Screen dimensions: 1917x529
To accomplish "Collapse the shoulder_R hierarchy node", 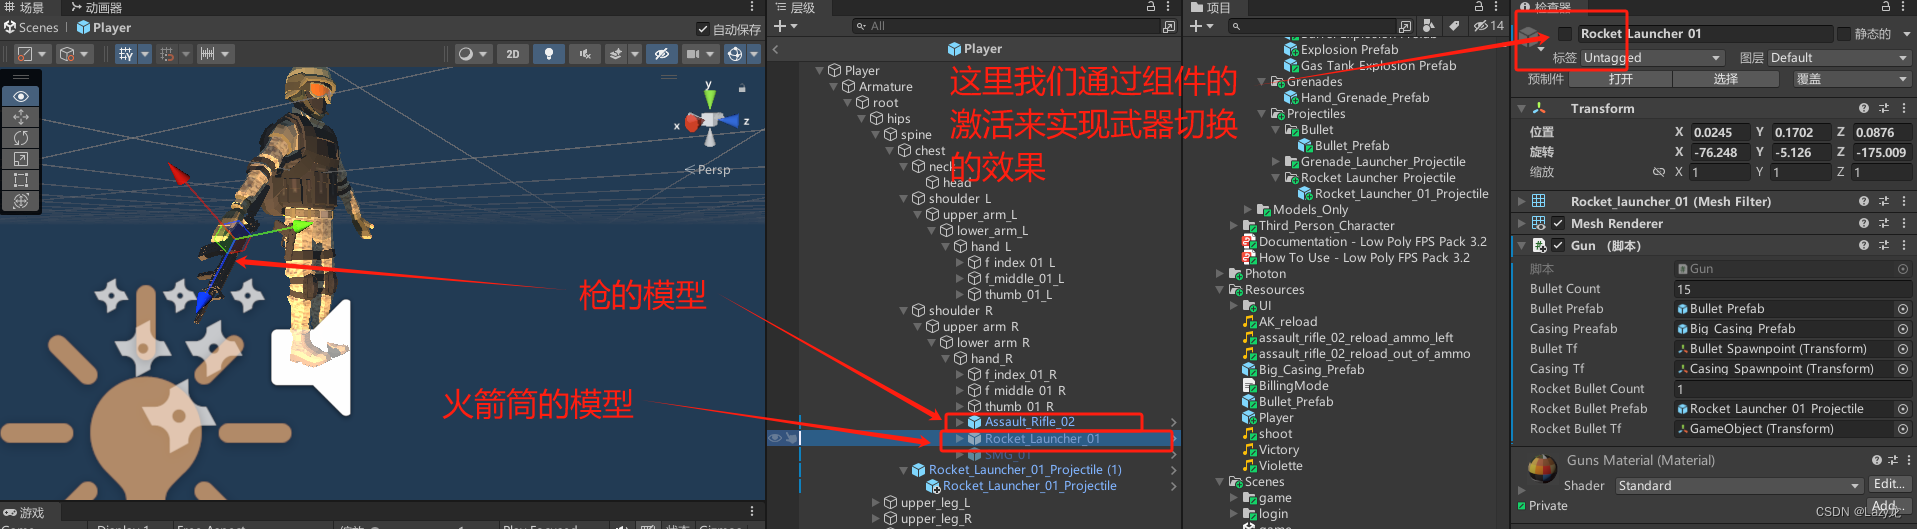I will [x=904, y=310].
